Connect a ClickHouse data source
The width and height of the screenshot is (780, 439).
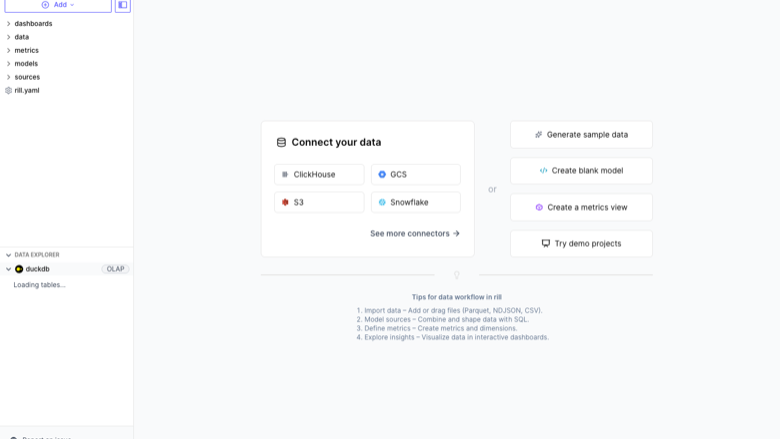point(319,175)
